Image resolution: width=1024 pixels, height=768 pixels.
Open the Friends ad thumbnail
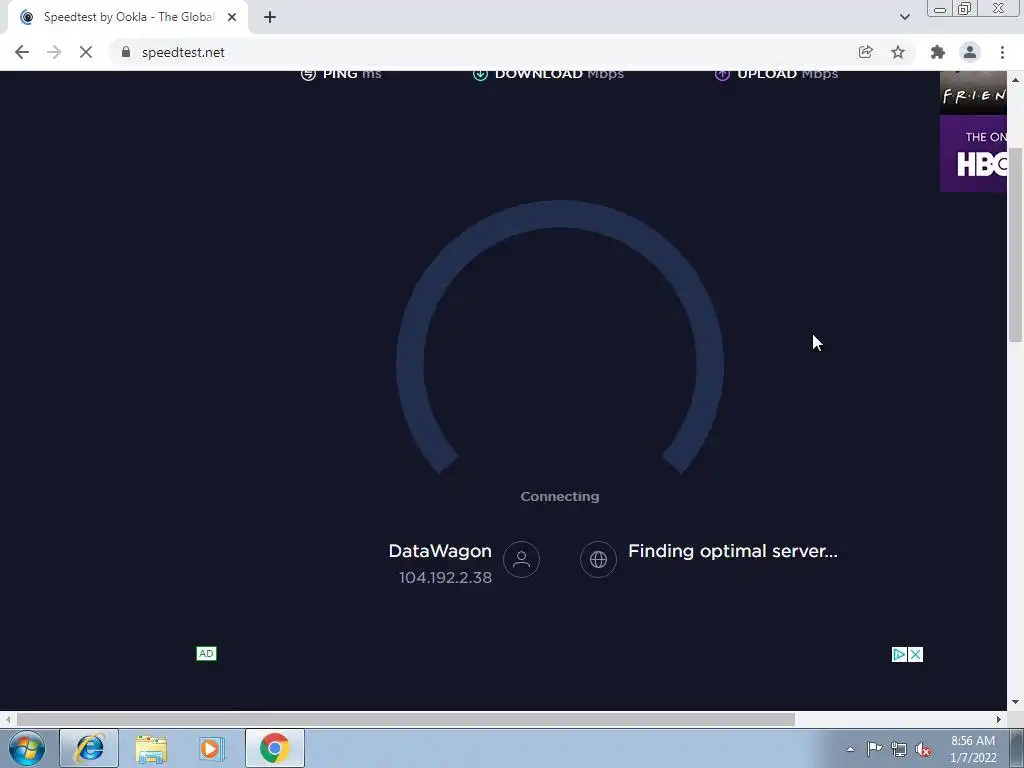[x=973, y=92]
